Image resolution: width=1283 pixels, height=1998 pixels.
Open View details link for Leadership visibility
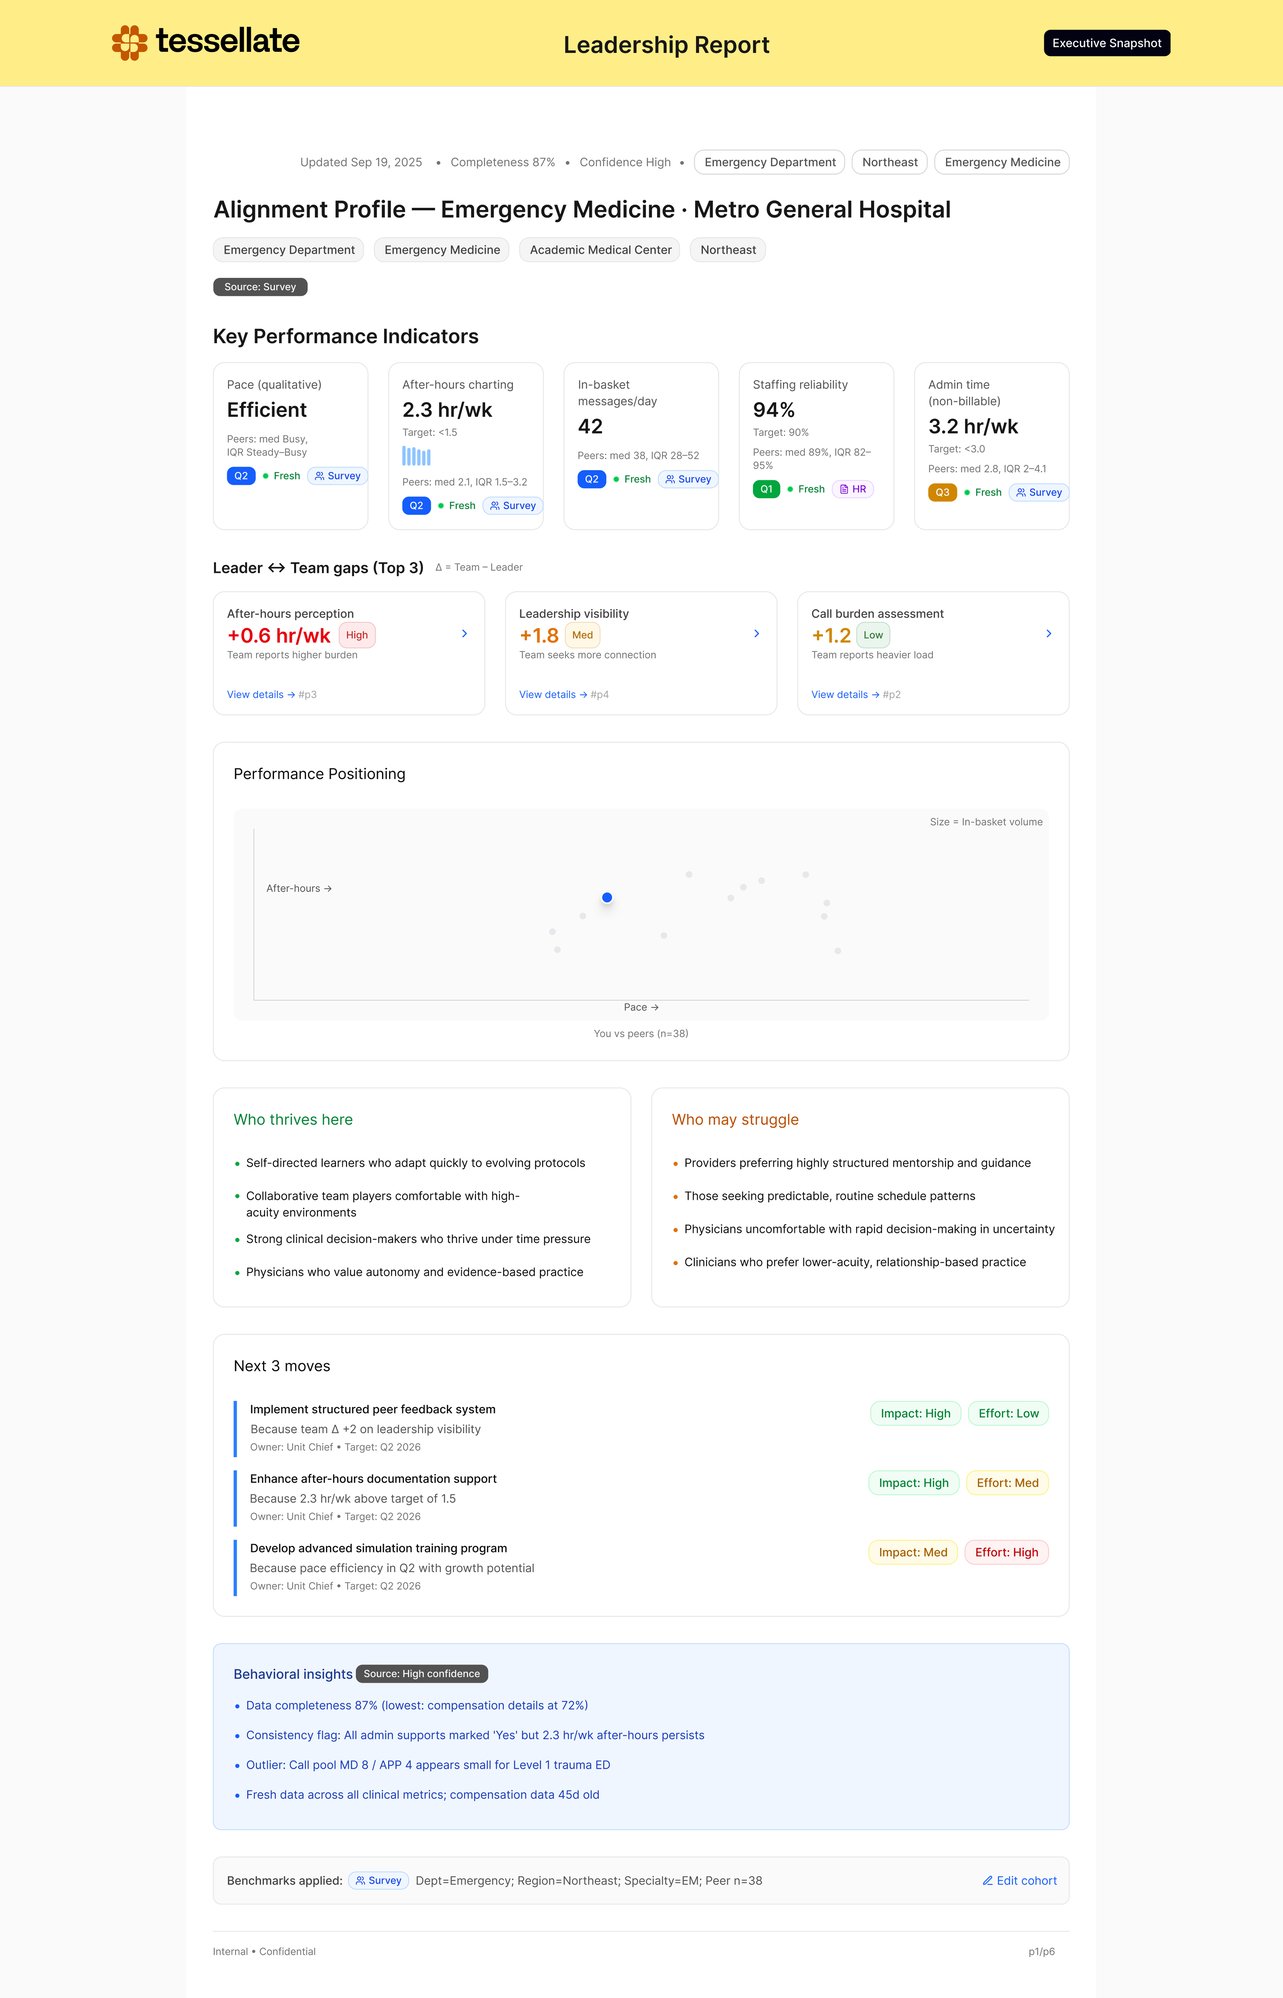tap(552, 695)
